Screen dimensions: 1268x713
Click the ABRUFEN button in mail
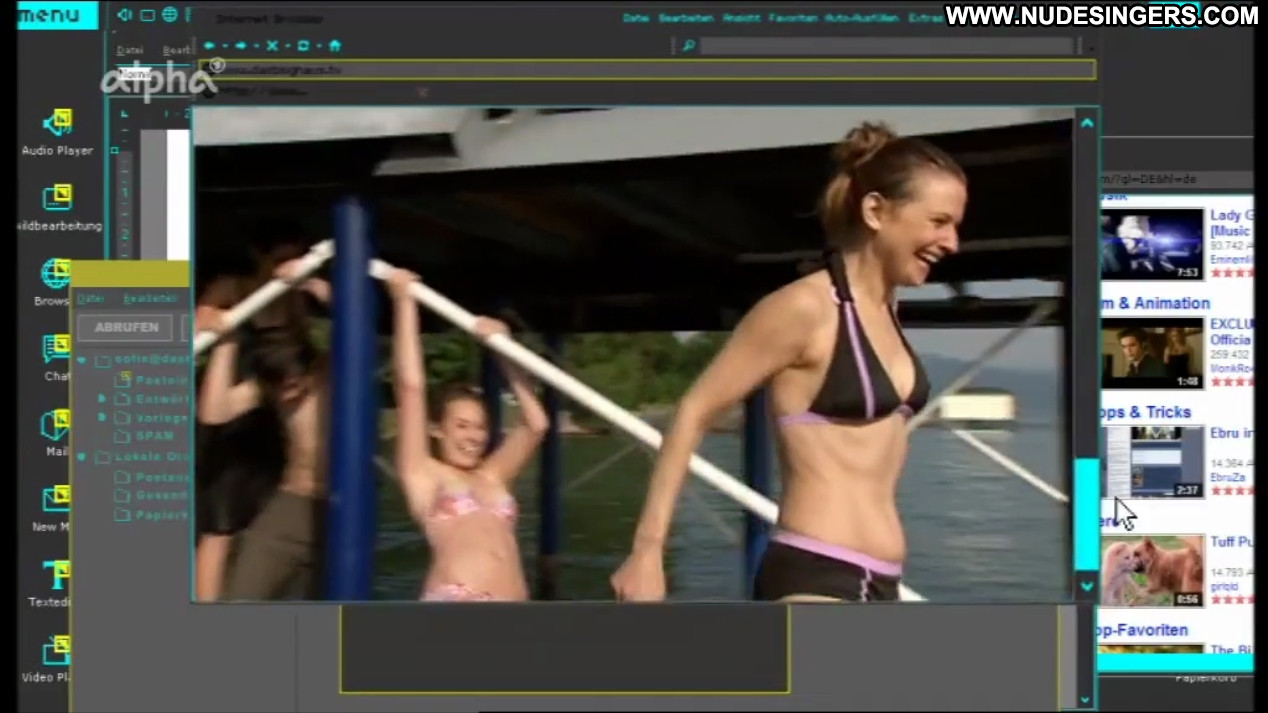point(126,327)
